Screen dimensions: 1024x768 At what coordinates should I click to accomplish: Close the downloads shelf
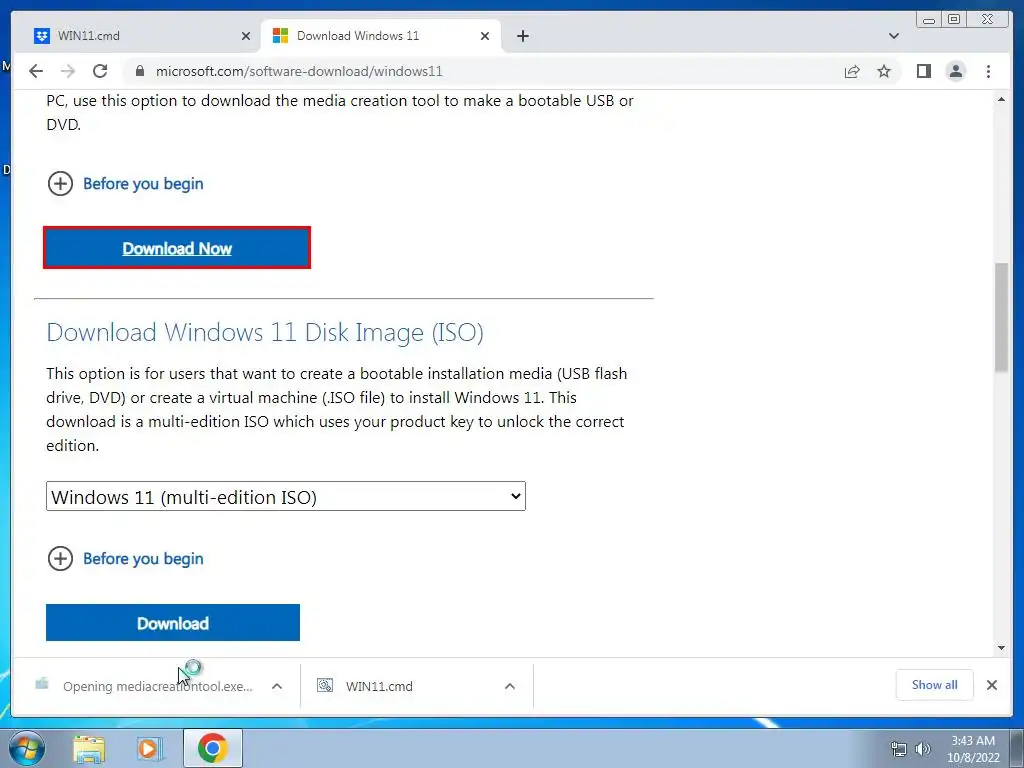991,684
